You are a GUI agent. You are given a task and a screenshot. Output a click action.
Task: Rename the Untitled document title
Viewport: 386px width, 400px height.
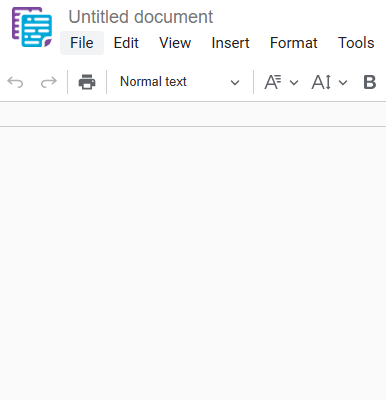coord(141,17)
